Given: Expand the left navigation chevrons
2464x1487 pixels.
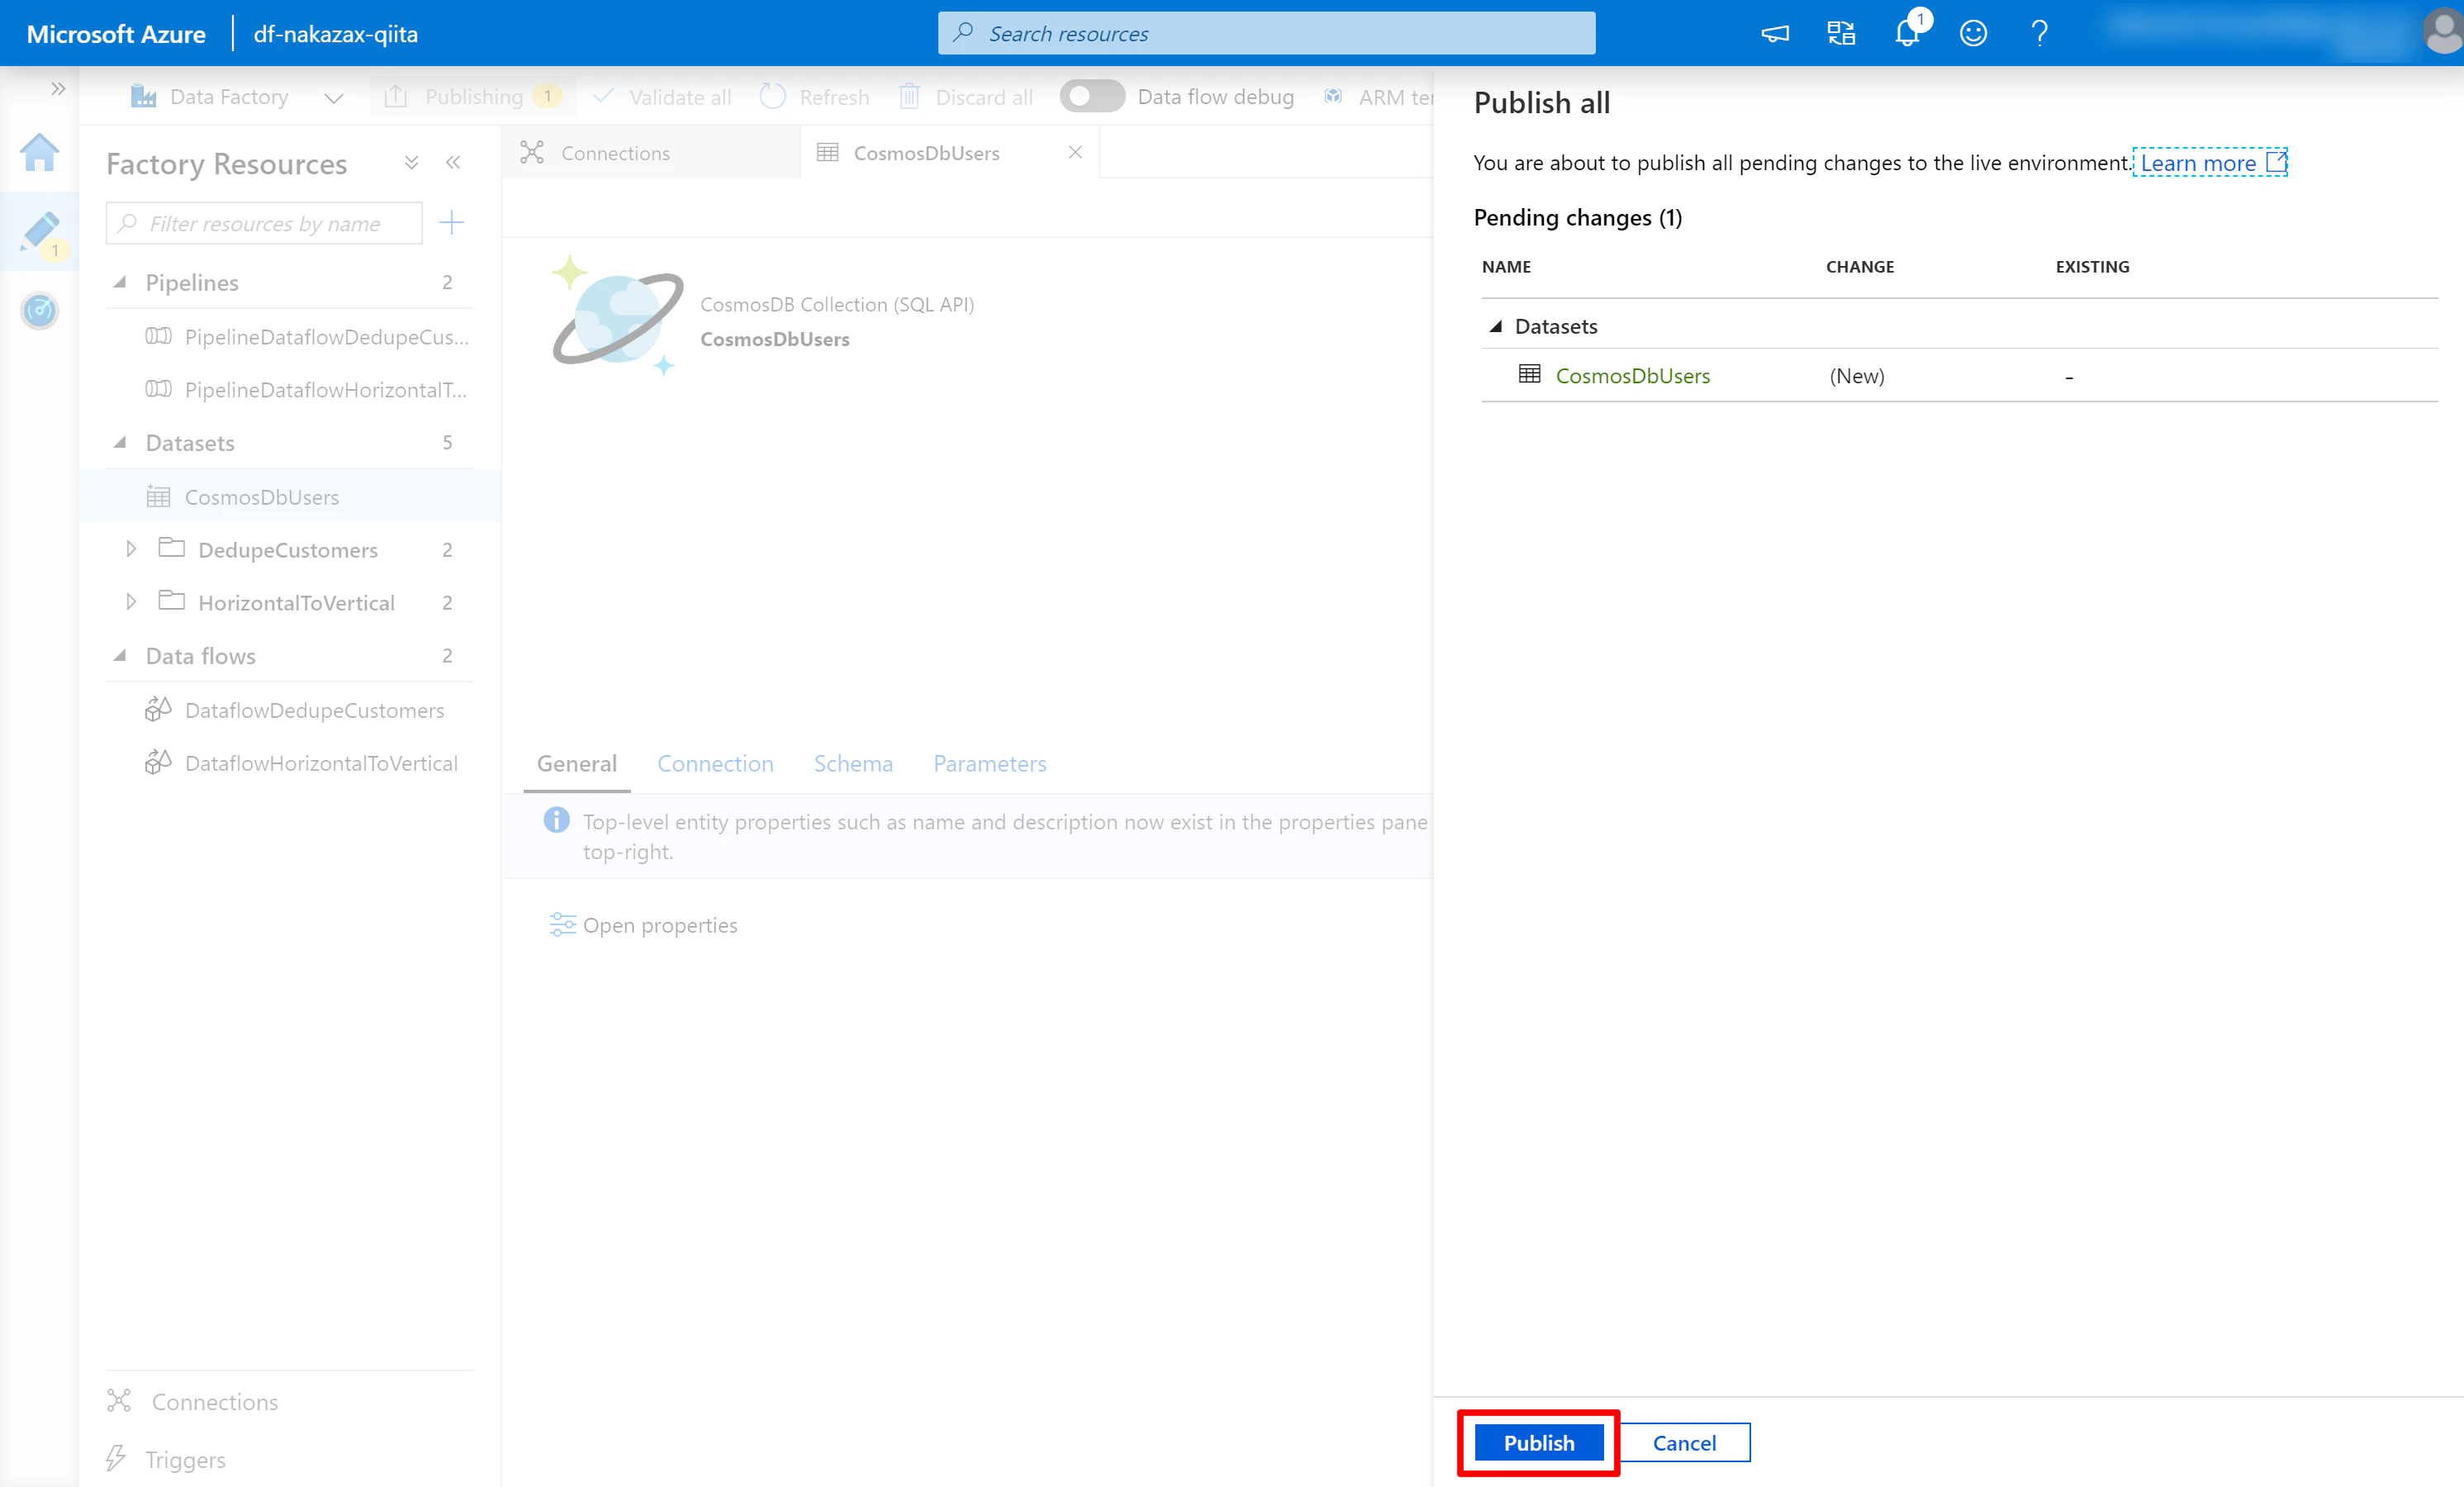Looking at the screenshot, I should click(x=58, y=89).
